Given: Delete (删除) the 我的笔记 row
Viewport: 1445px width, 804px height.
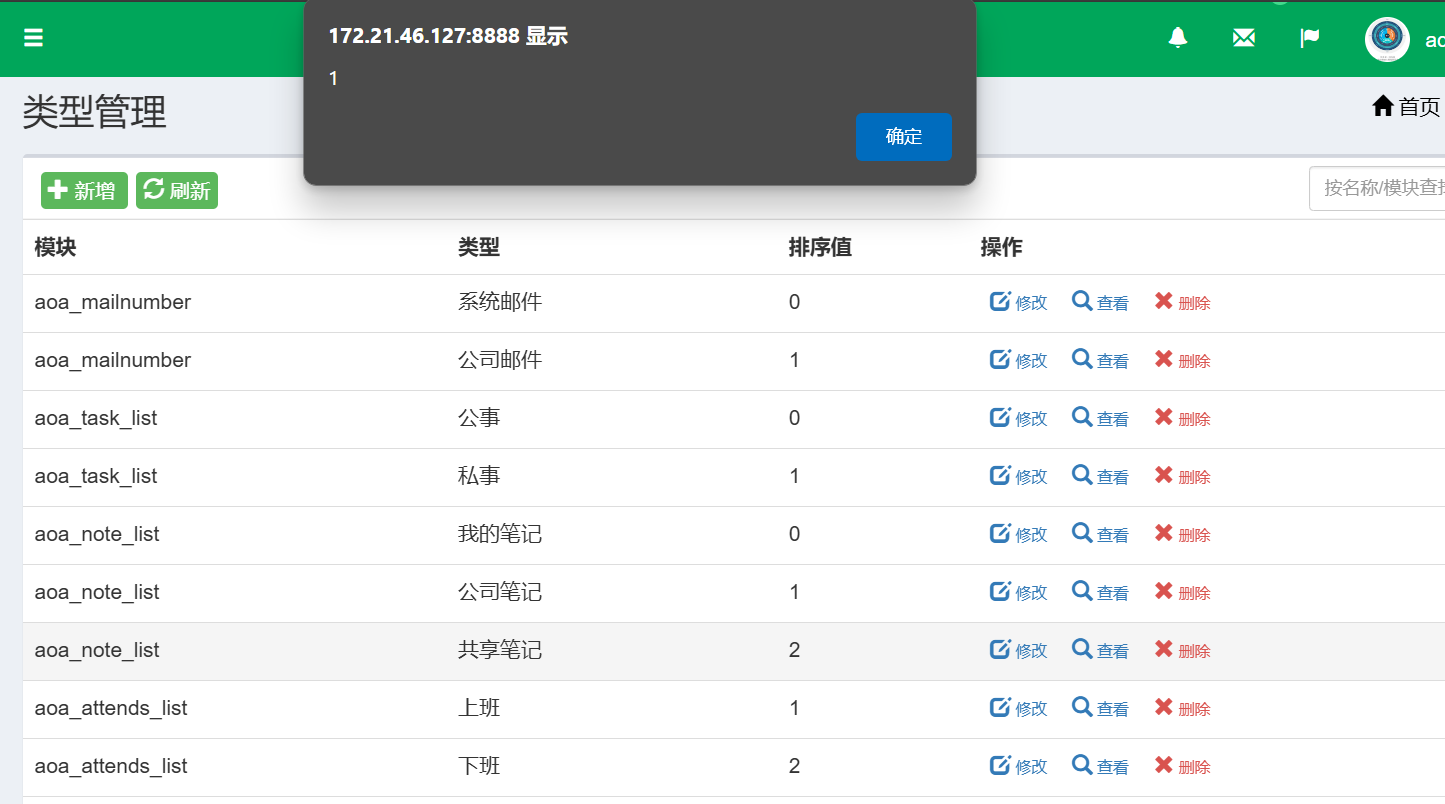Looking at the screenshot, I should click(1183, 534).
